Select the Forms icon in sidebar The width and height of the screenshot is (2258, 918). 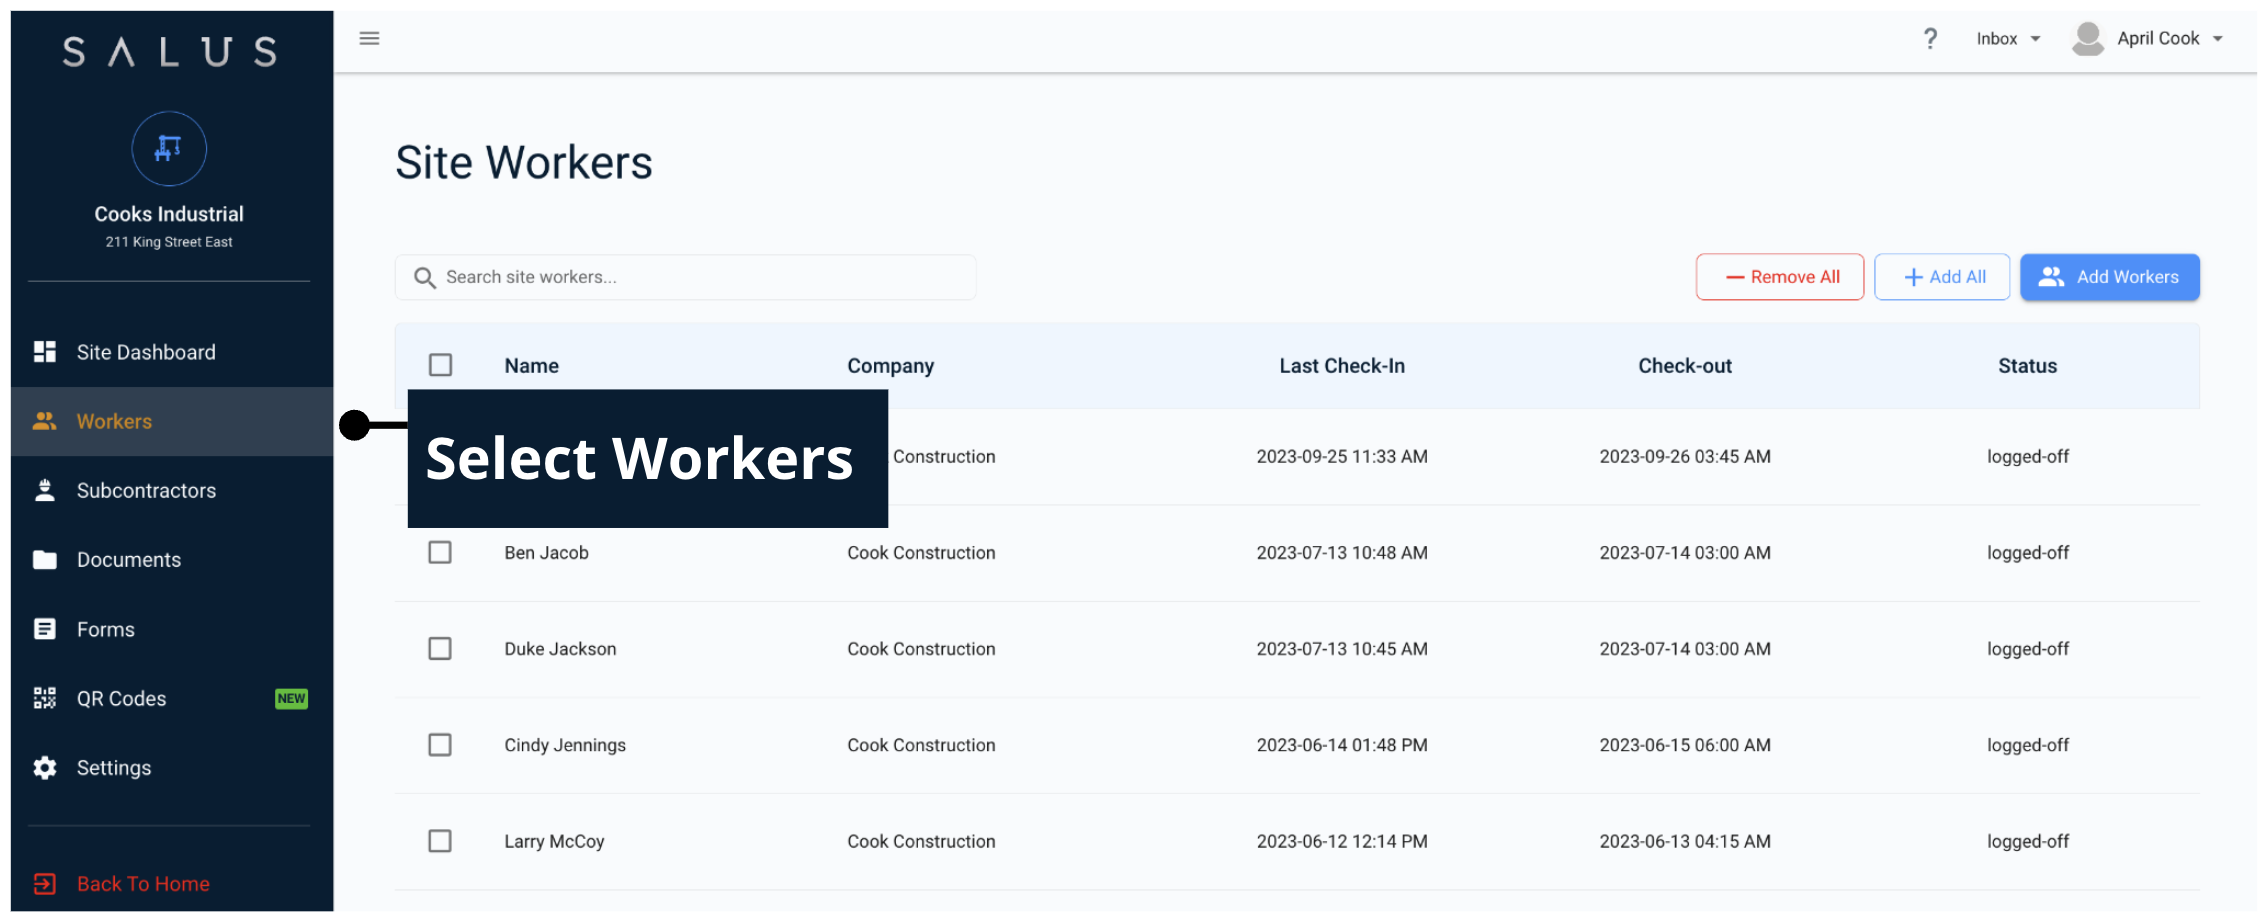click(x=44, y=628)
